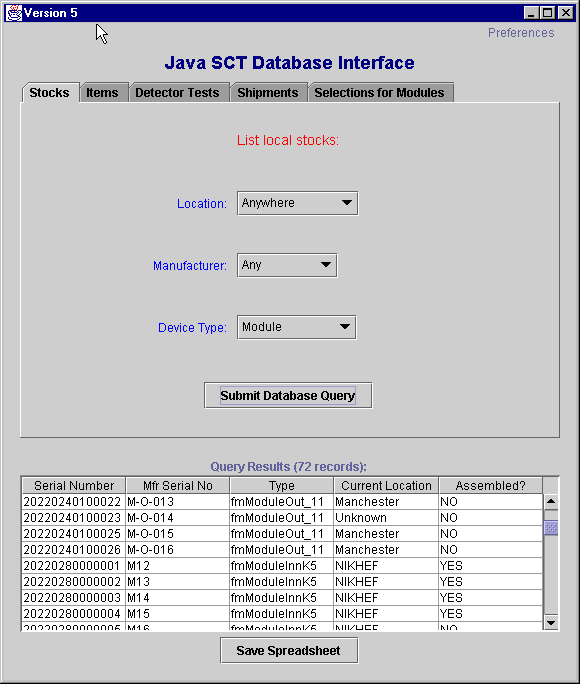Viewport: 580px width, 684px height.
Task: Select the Selections for Modules tab
Action: point(379,92)
